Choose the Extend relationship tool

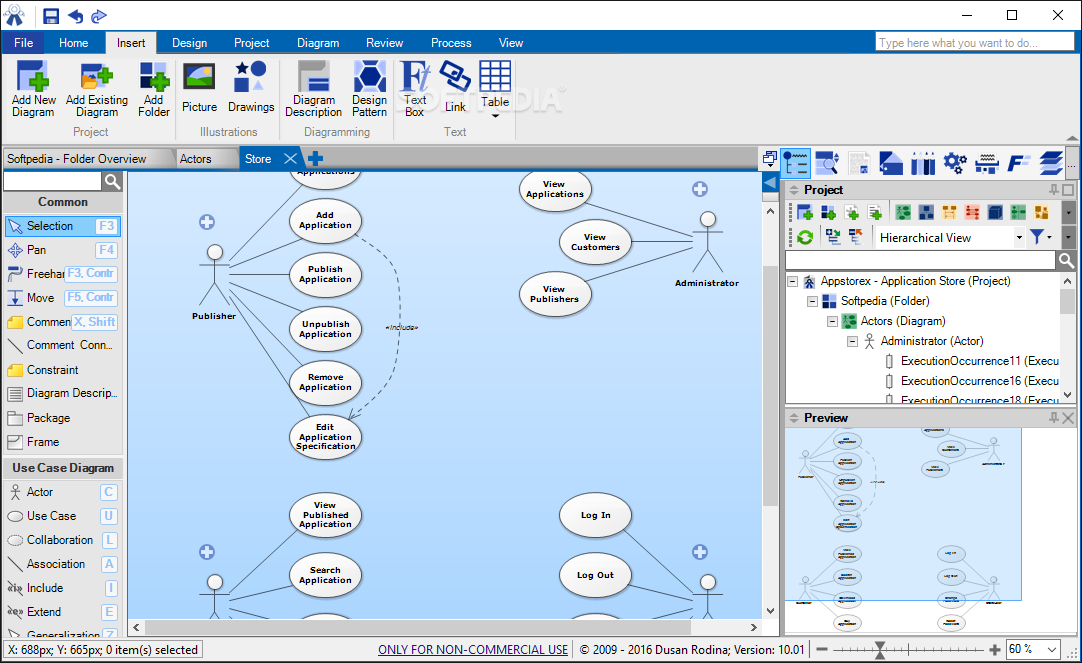tap(62, 612)
